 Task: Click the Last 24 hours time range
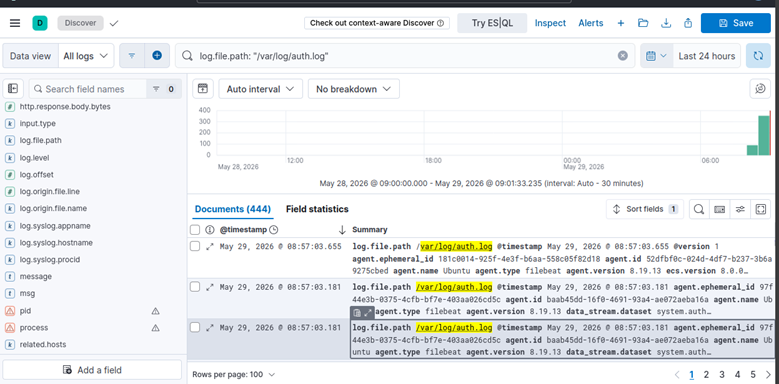click(706, 56)
